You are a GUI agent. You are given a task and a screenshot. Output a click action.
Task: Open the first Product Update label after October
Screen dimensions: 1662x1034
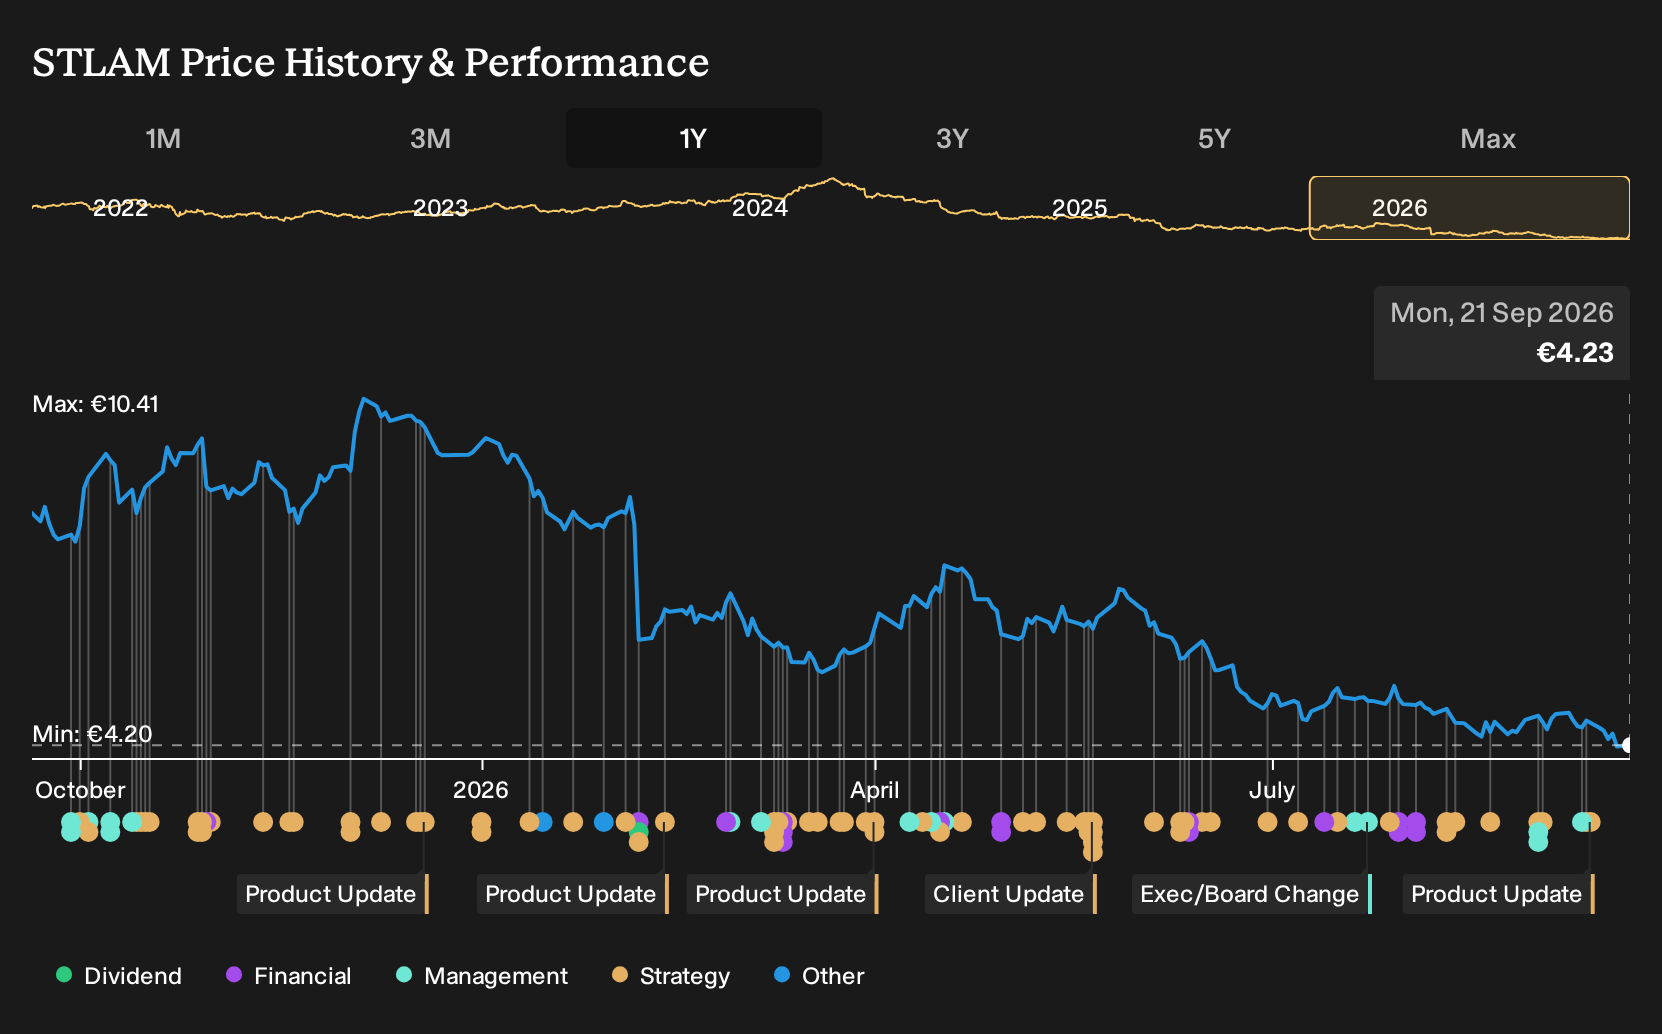pos(332,894)
